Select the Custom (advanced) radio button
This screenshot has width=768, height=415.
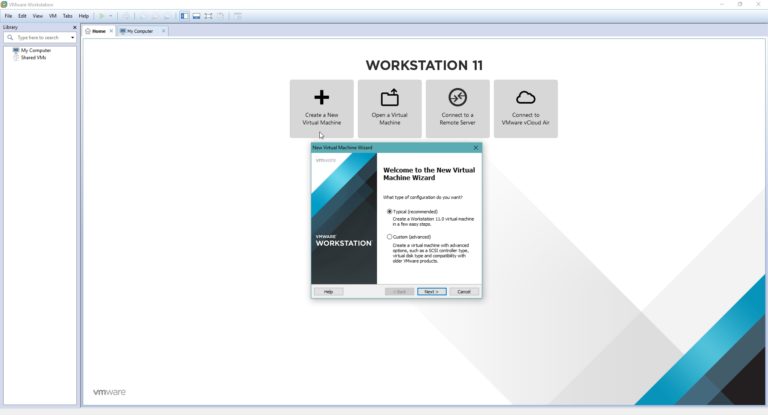coord(389,237)
